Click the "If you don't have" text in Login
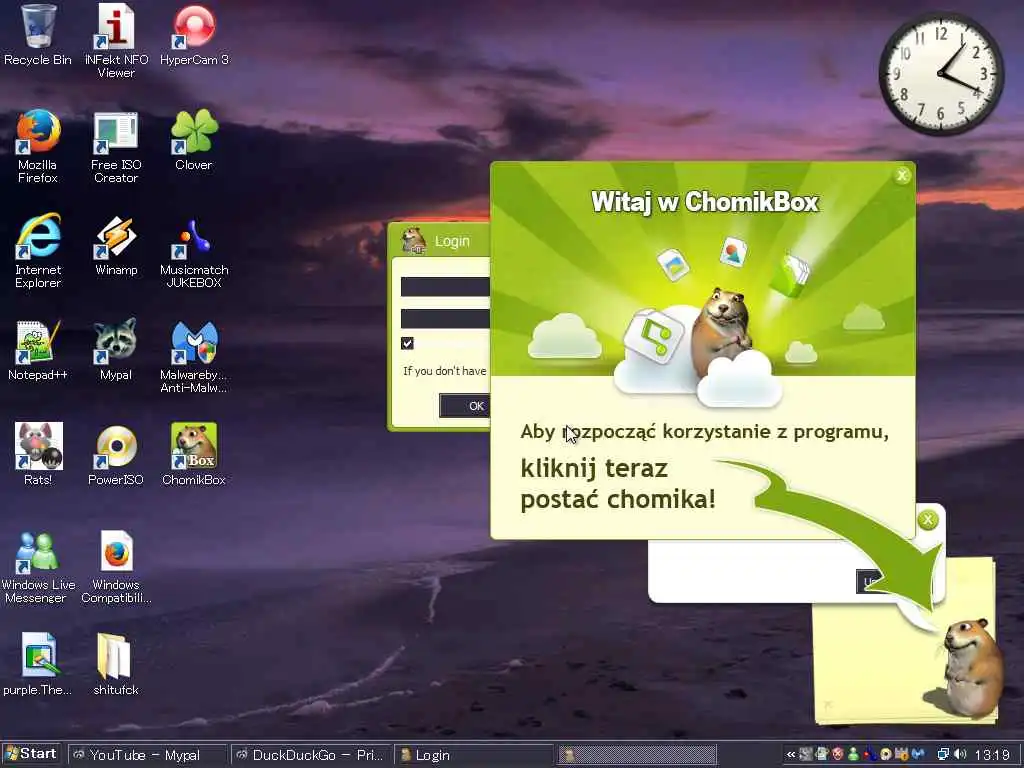Image resolution: width=1024 pixels, height=768 pixels. pos(445,371)
